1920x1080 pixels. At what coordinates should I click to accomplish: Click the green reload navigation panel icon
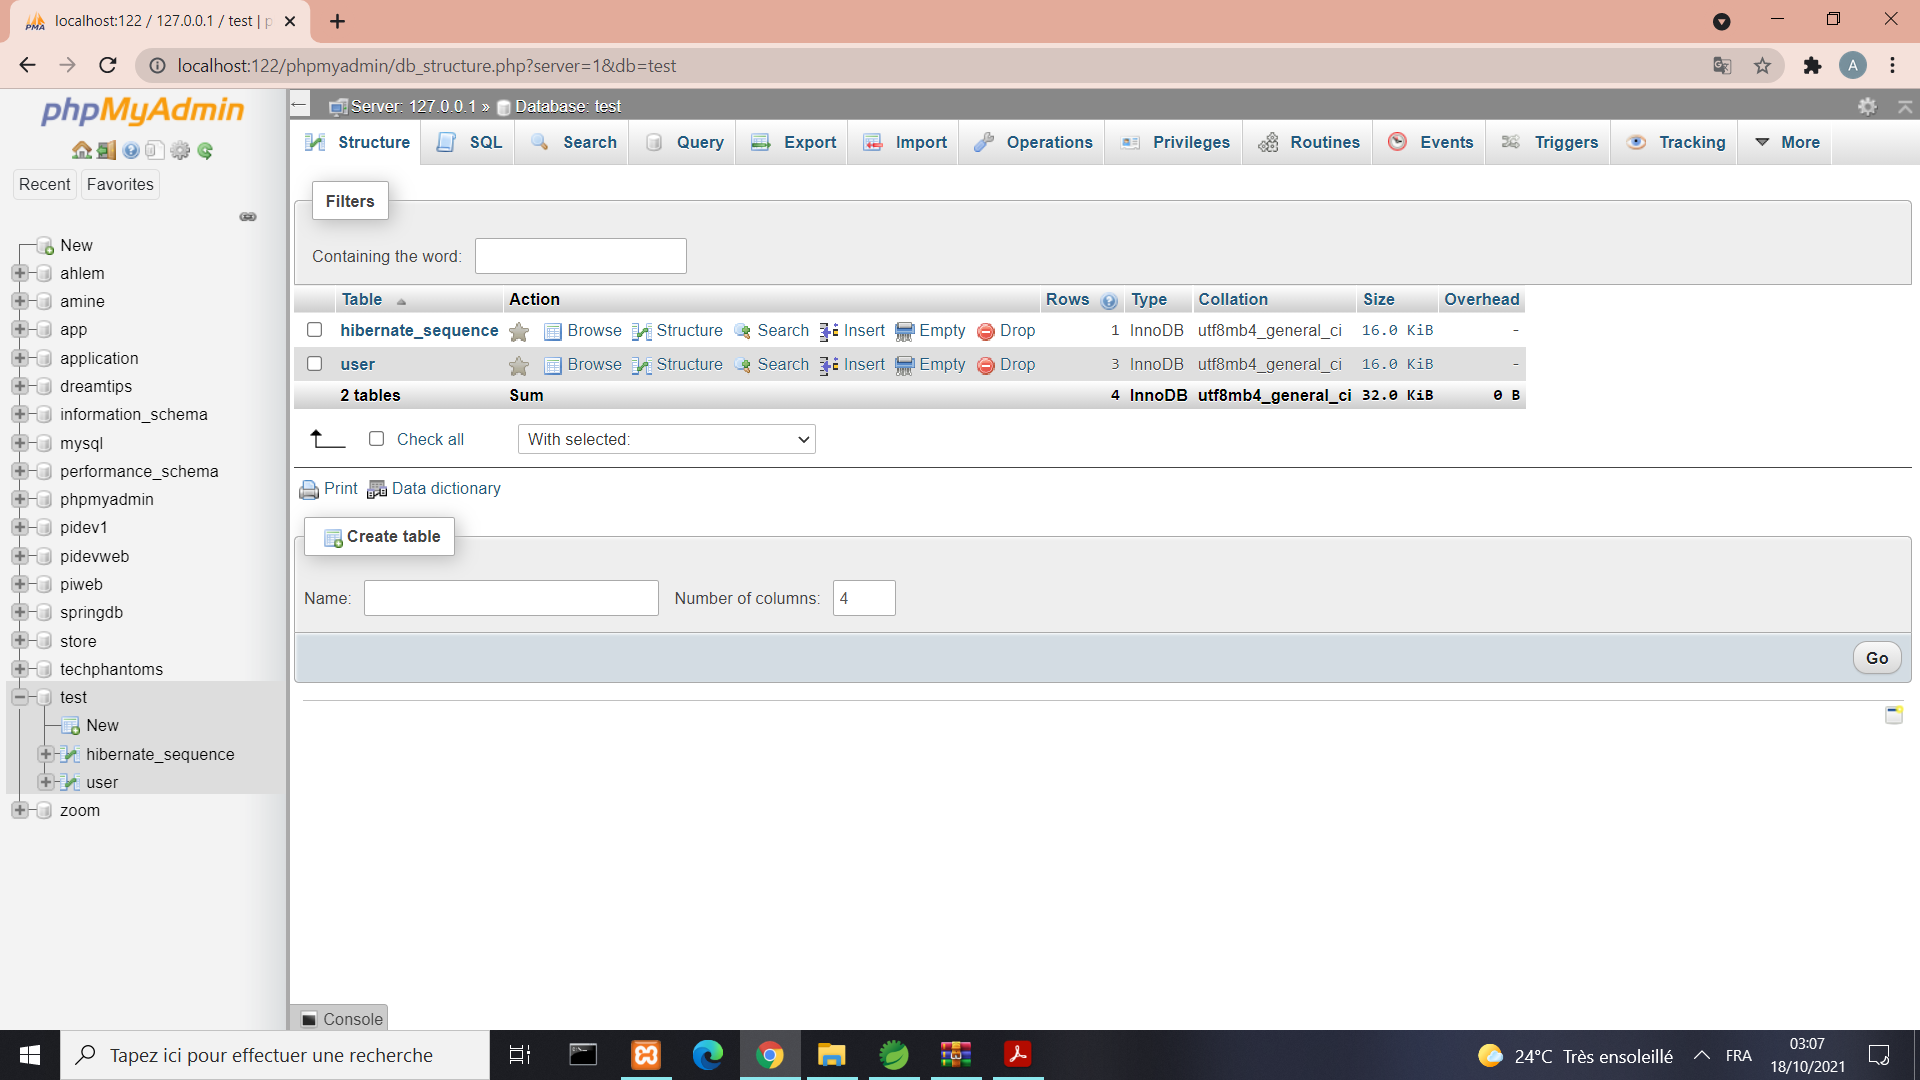205,151
